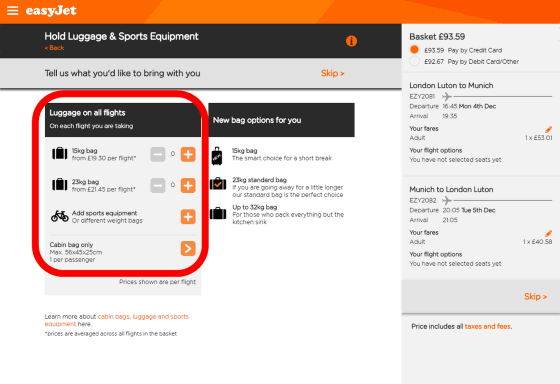Open cabin bags, luggage and sports equipment link

click(x=117, y=320)
